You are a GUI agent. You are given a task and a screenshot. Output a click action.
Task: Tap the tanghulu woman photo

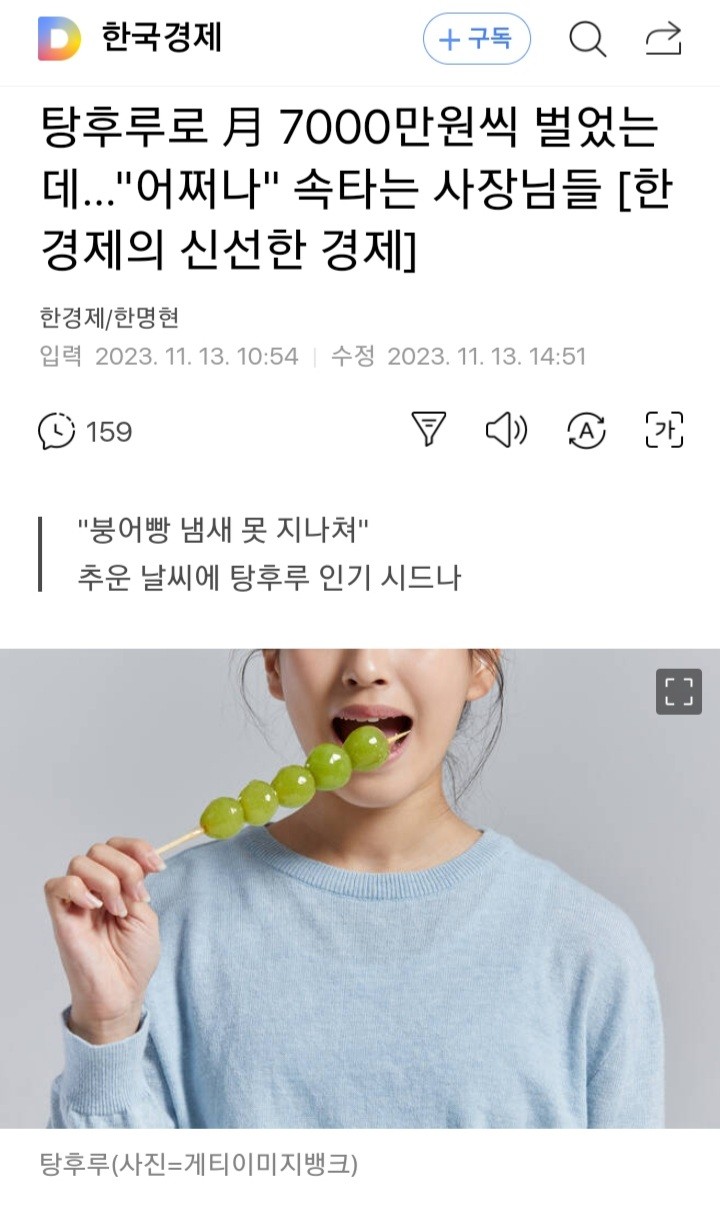click(x=360, y=889)
